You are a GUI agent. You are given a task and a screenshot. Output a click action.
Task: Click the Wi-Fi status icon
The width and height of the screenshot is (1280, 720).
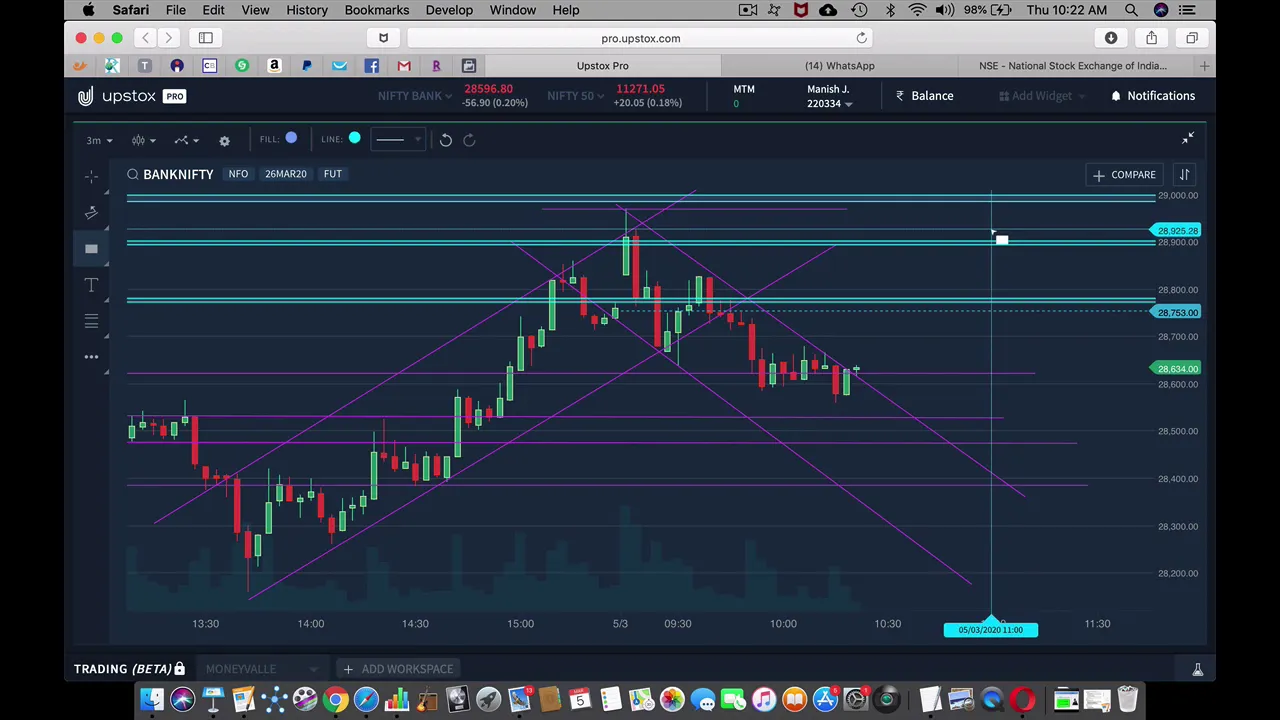click(917, 10)
